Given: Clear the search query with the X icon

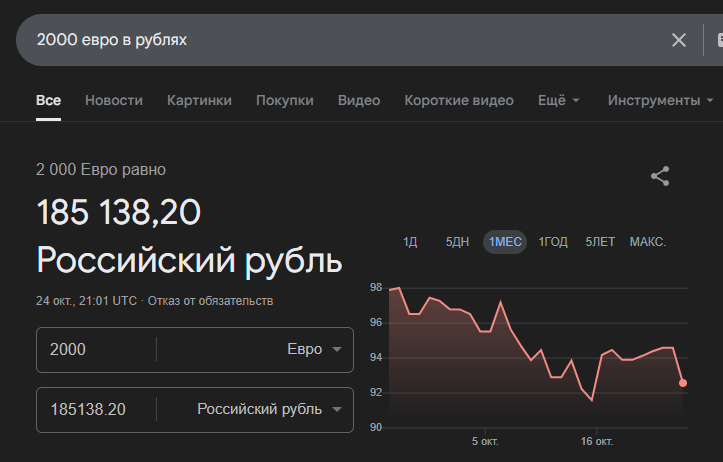Looking at the screenshot, I should pos(679,40).
